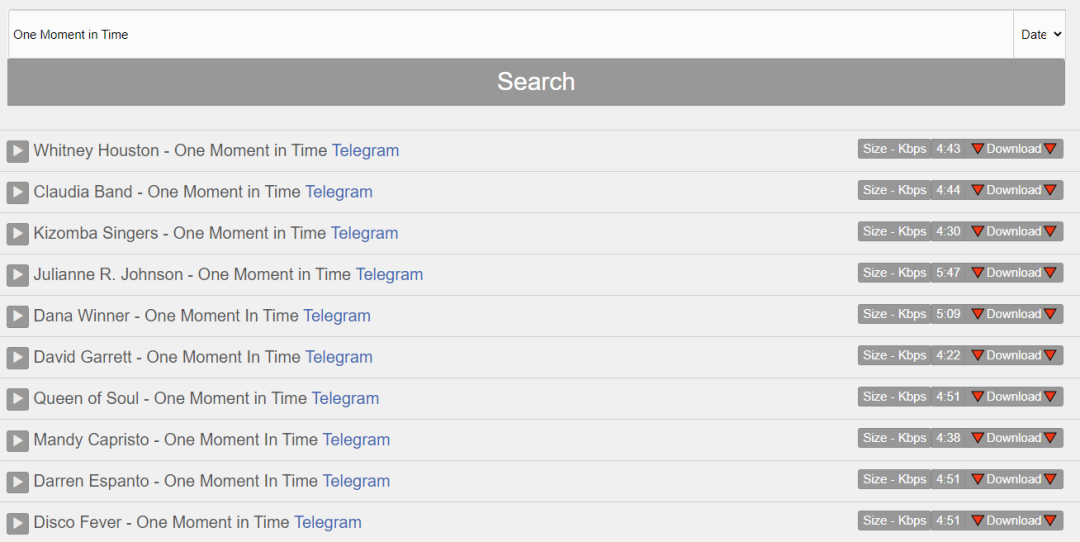
Task: Open Telegram link for Queen of Soul
Action: click(x=345, y=398)
